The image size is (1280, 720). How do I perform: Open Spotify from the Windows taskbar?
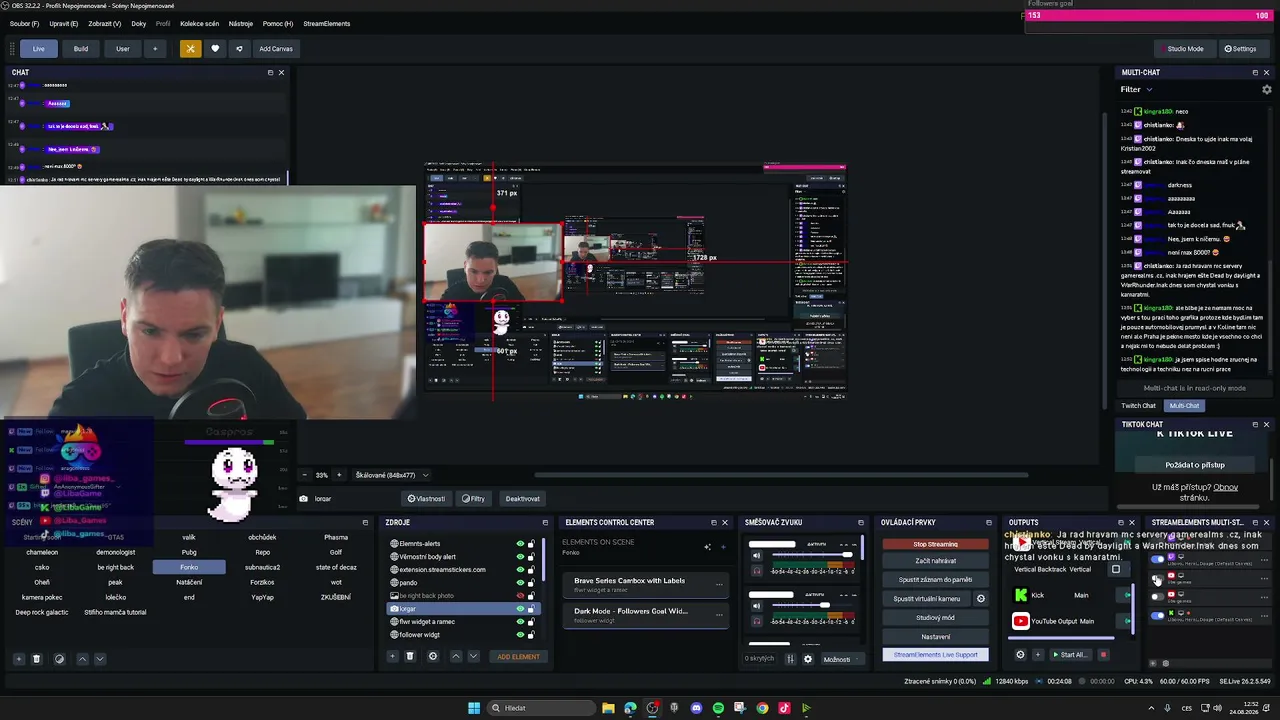718,708
